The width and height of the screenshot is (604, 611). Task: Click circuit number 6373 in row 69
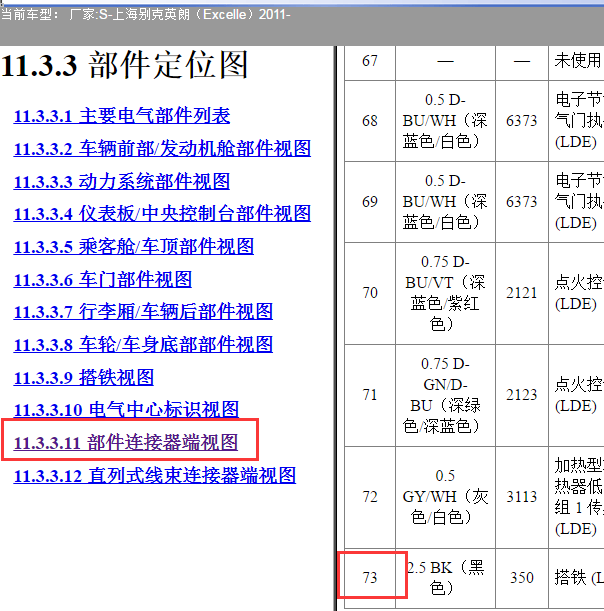pyautogui.click(x=522, y=202)
